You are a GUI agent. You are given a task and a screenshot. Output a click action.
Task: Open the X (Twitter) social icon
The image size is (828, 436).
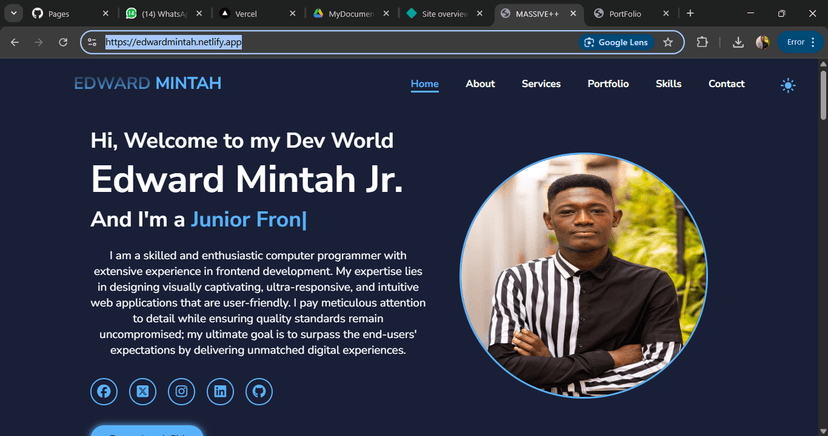coord(143,391)
